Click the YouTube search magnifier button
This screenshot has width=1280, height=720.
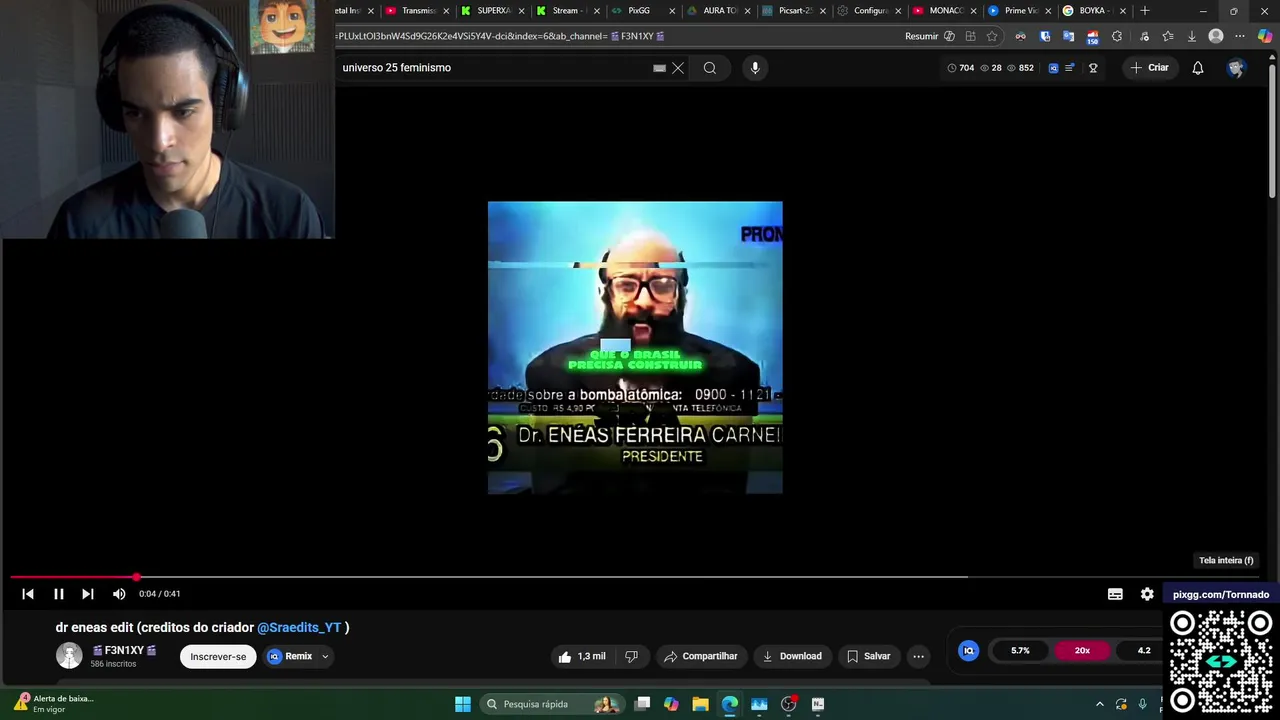click(710, 68)
